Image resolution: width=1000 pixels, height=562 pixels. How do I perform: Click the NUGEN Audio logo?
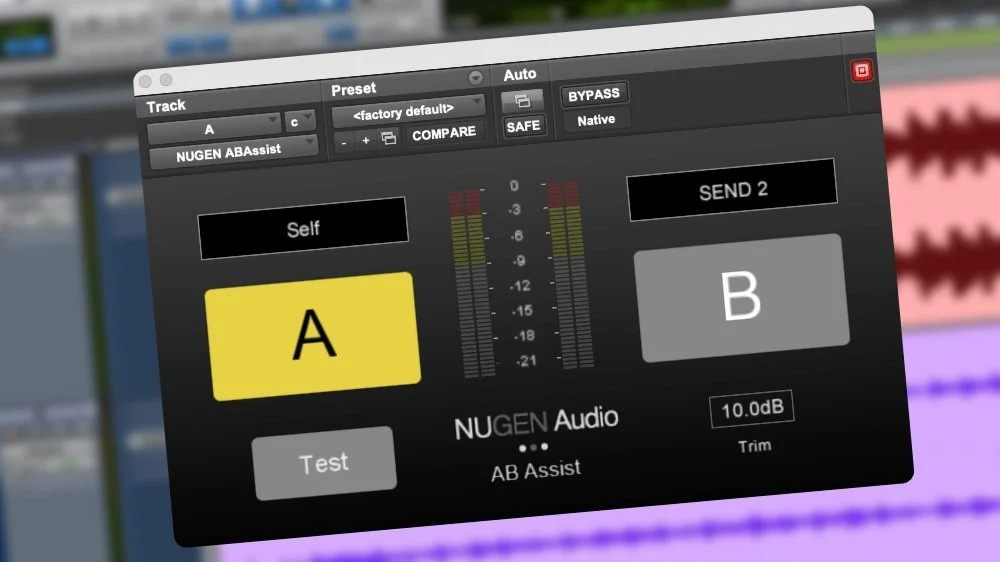536,424
